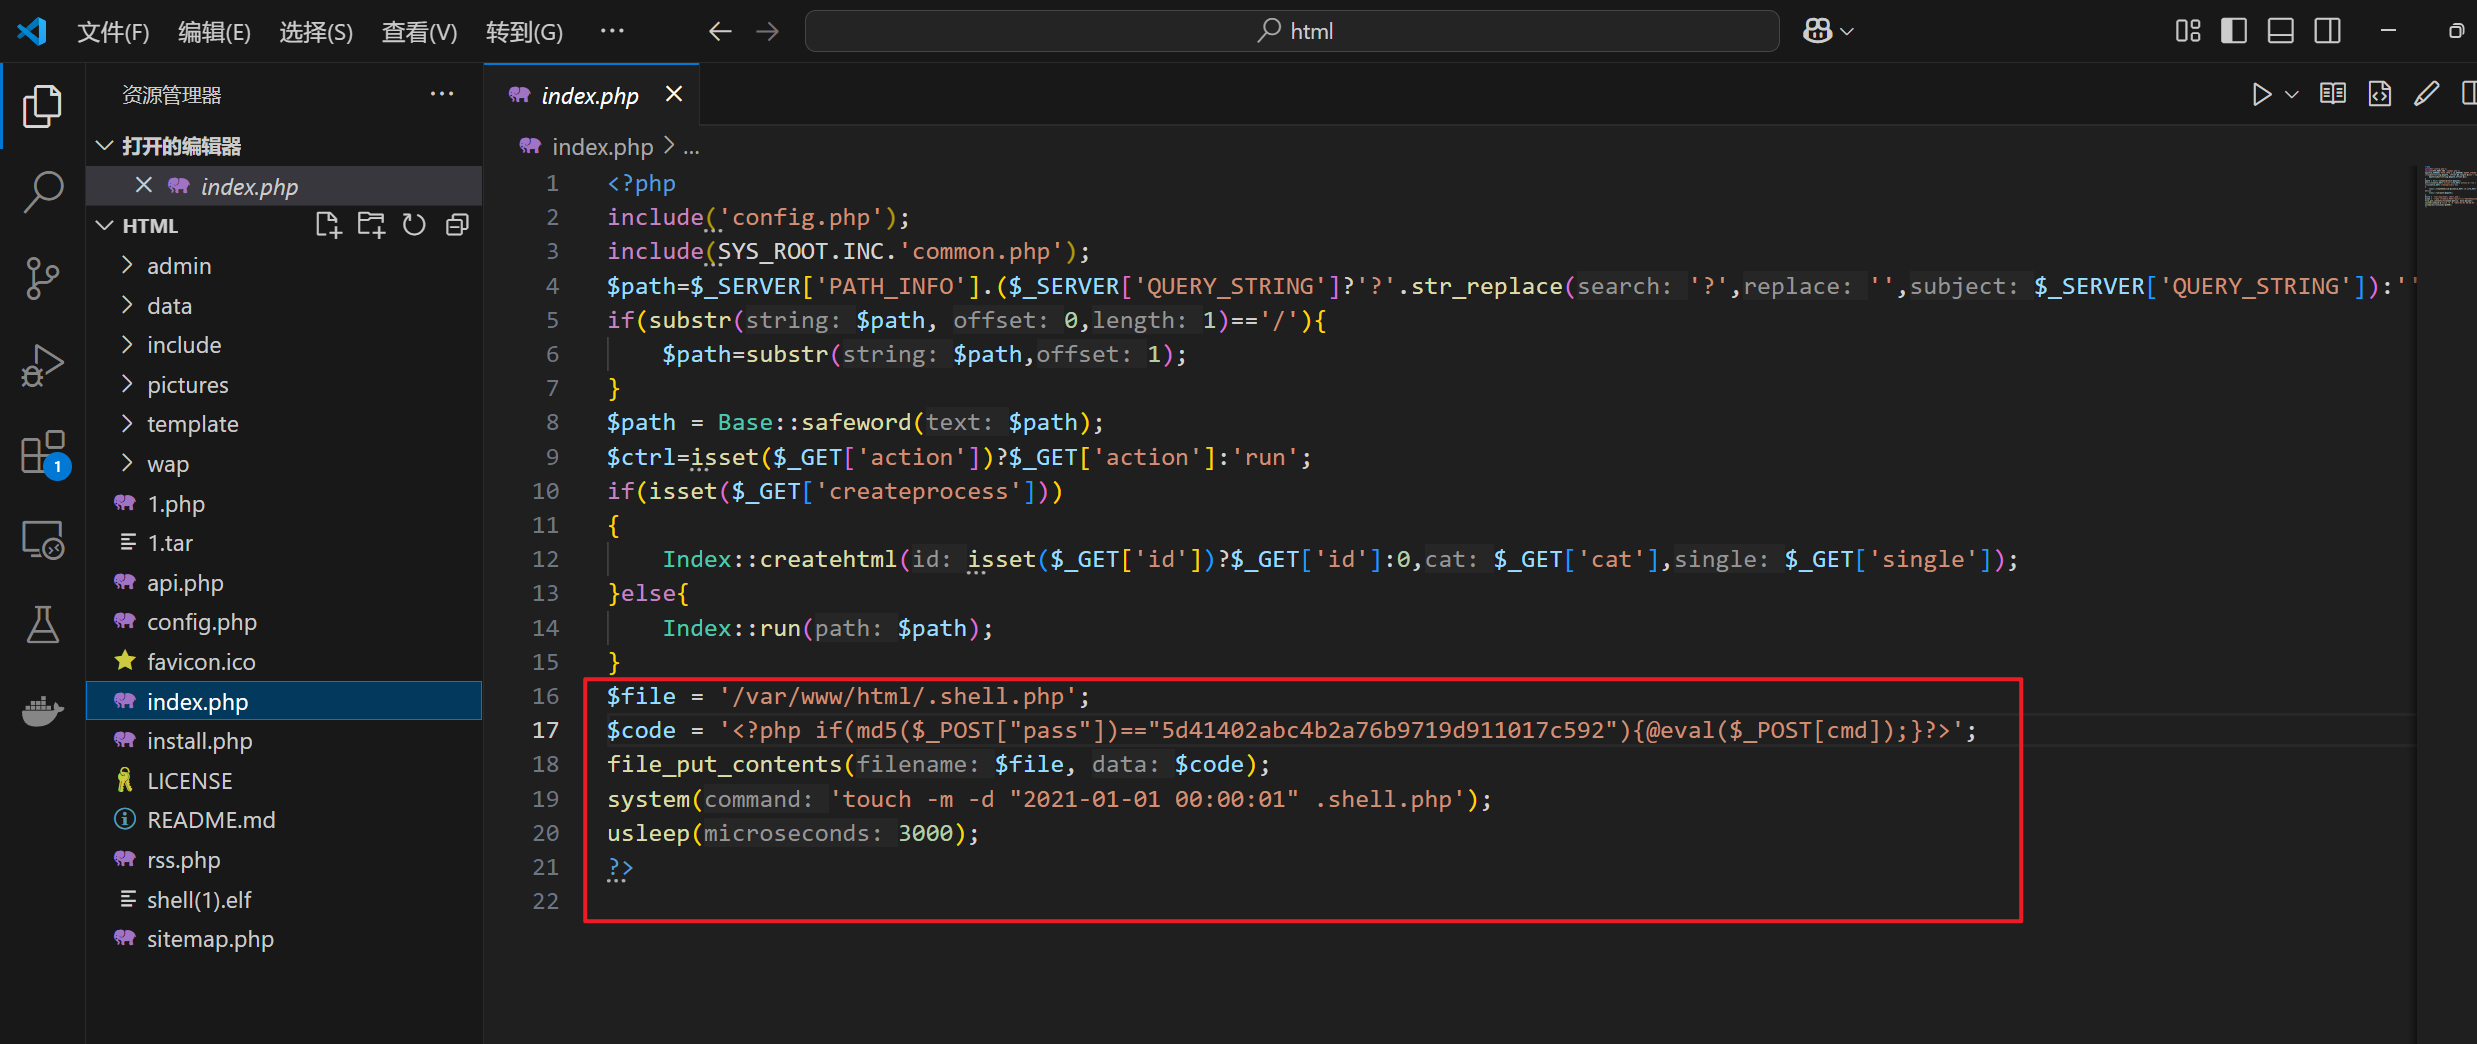Expand the include folder

pyautogui.click(x=284, y=344)
